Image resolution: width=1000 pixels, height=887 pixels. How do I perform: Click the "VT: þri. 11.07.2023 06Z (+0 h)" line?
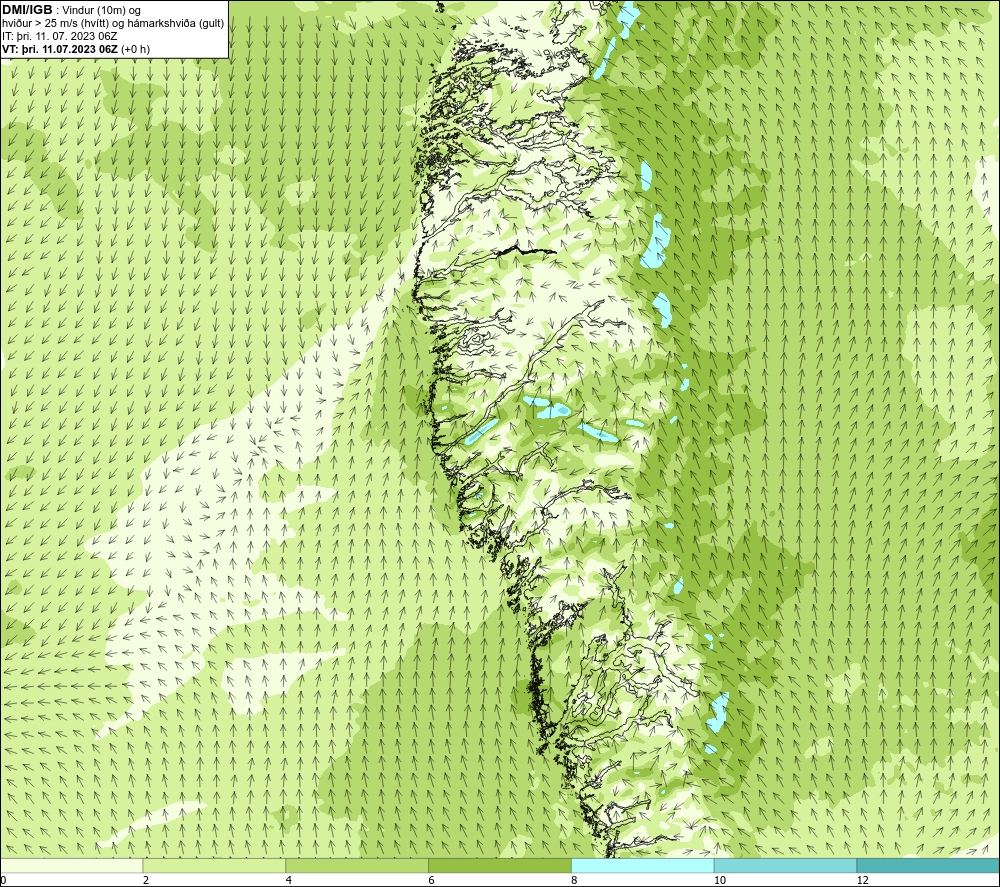tap(77, 49)
